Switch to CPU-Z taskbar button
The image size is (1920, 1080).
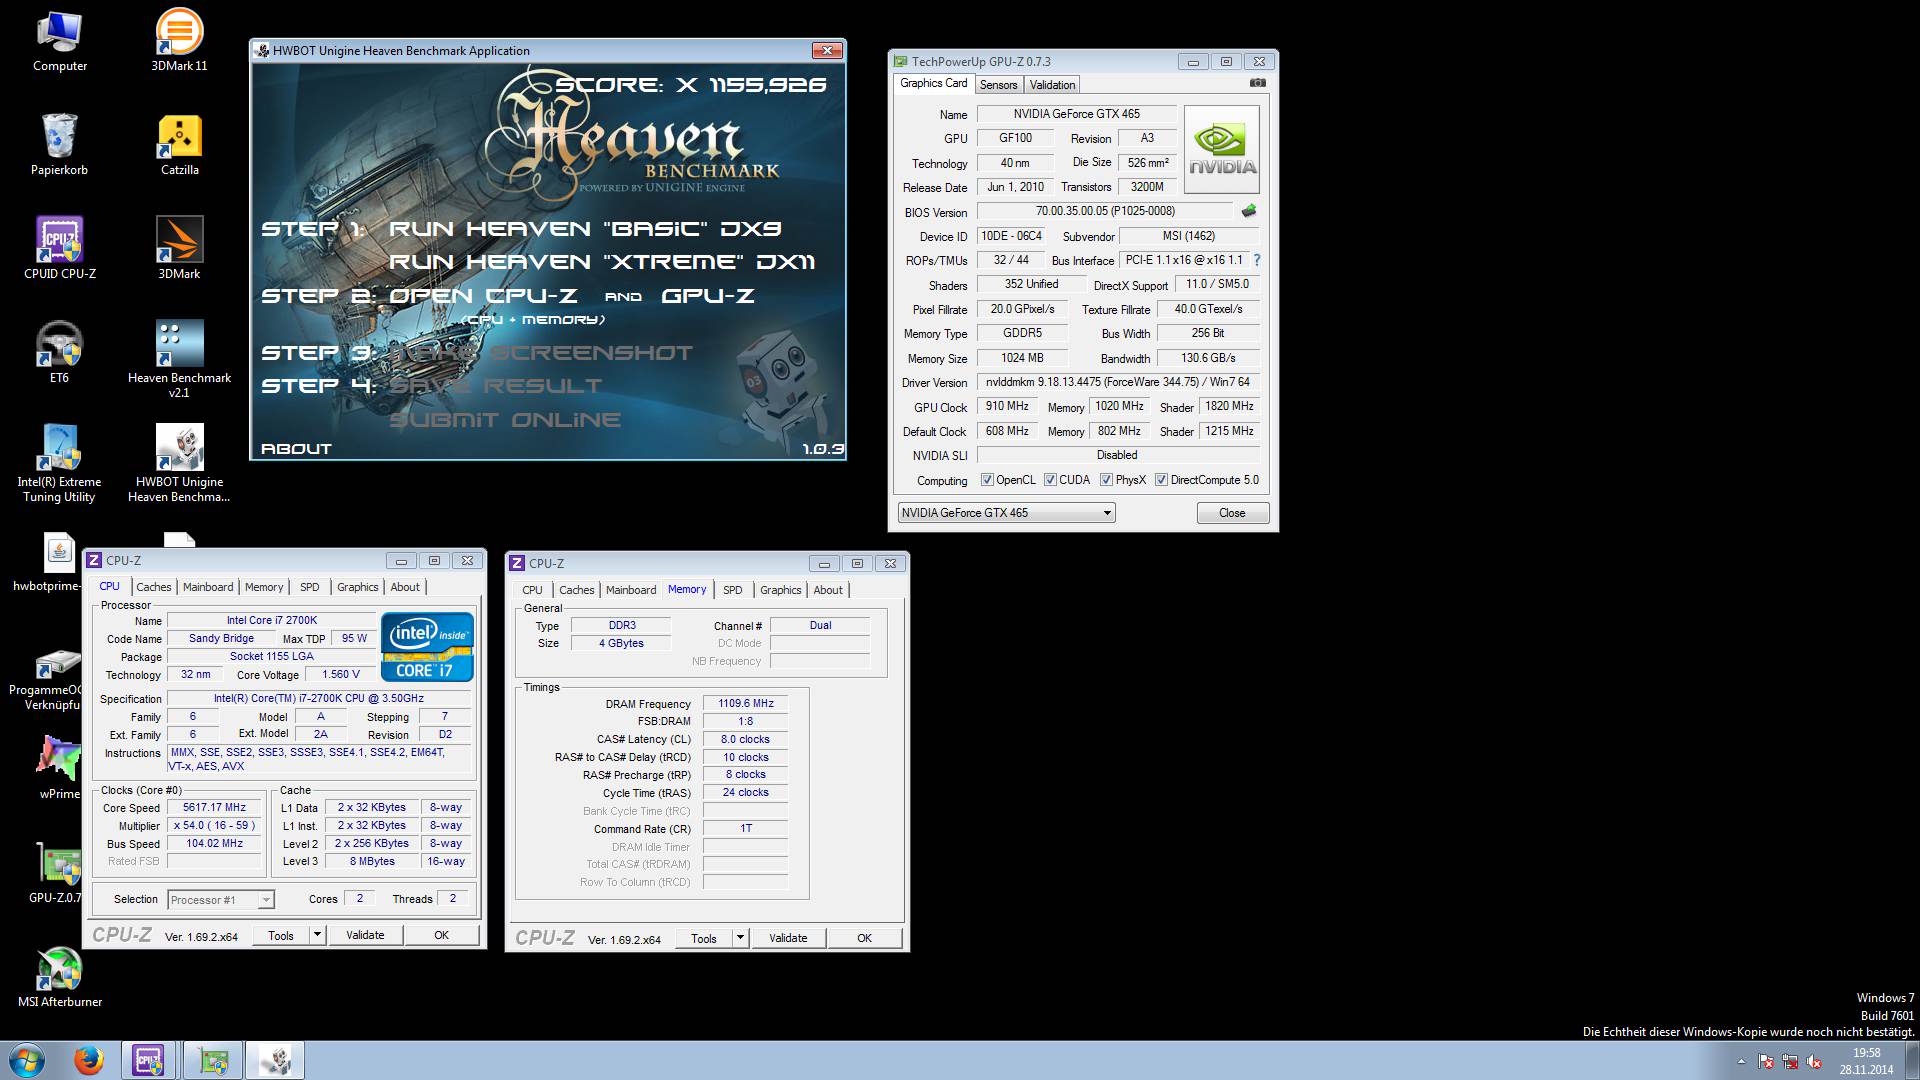(149, 1060)
